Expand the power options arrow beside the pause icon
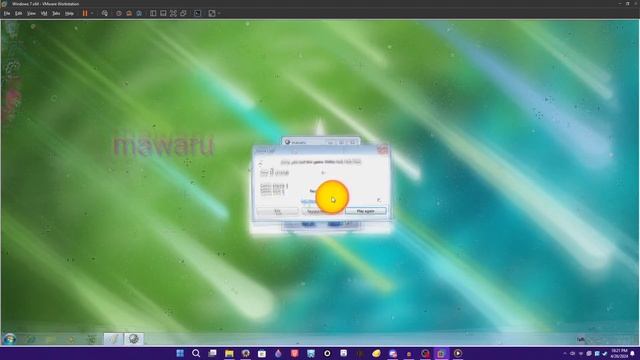This screenshot has width=640, height=360. click(92, 13)
